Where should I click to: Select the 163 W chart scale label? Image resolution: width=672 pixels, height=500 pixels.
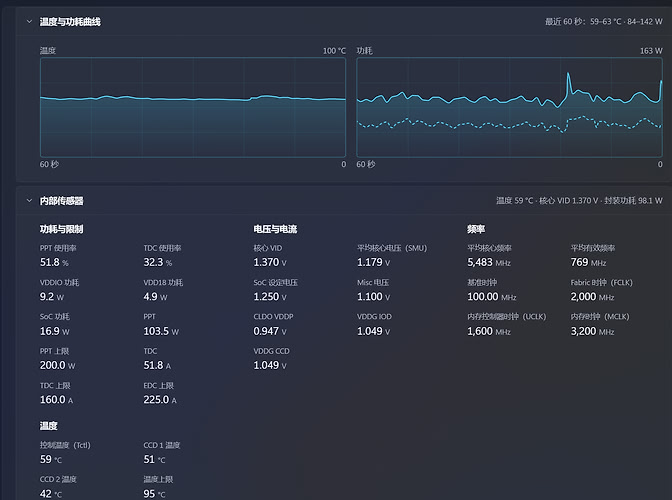click(651, 51)
